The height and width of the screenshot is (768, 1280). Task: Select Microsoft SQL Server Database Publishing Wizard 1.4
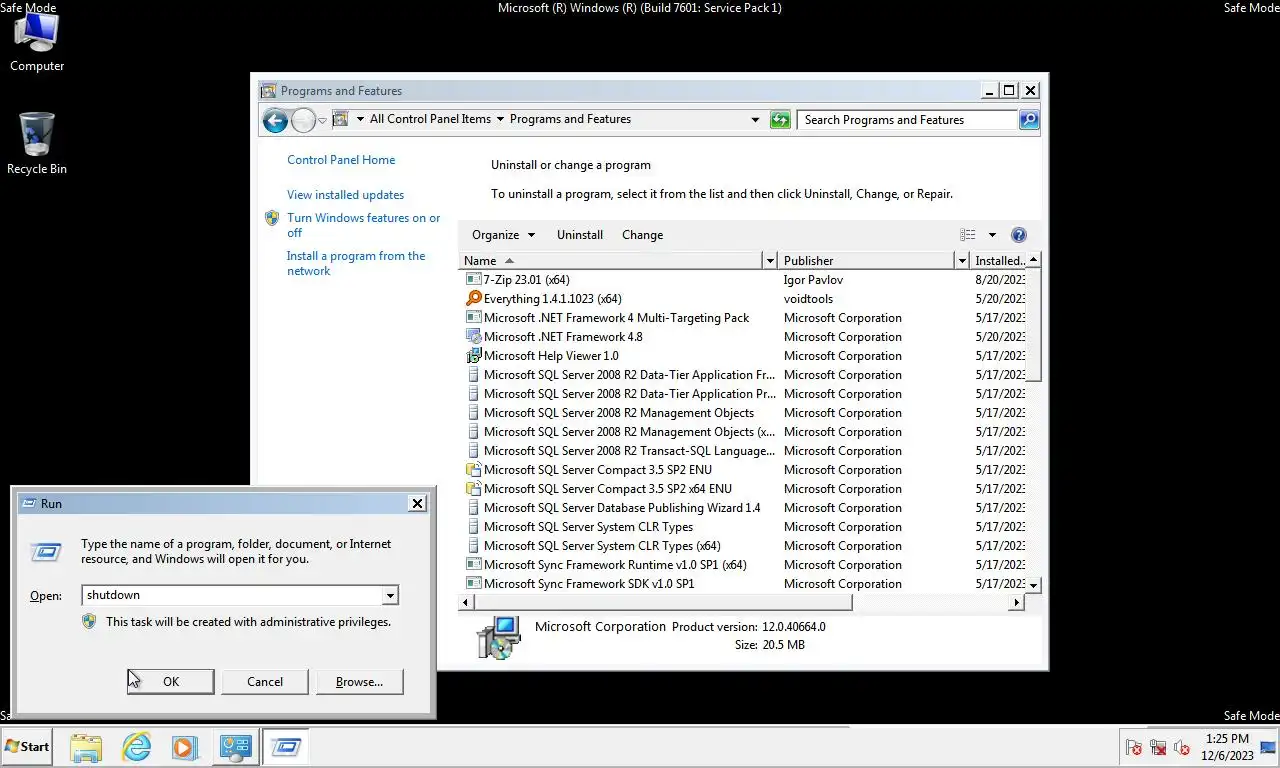coord(622,508)
